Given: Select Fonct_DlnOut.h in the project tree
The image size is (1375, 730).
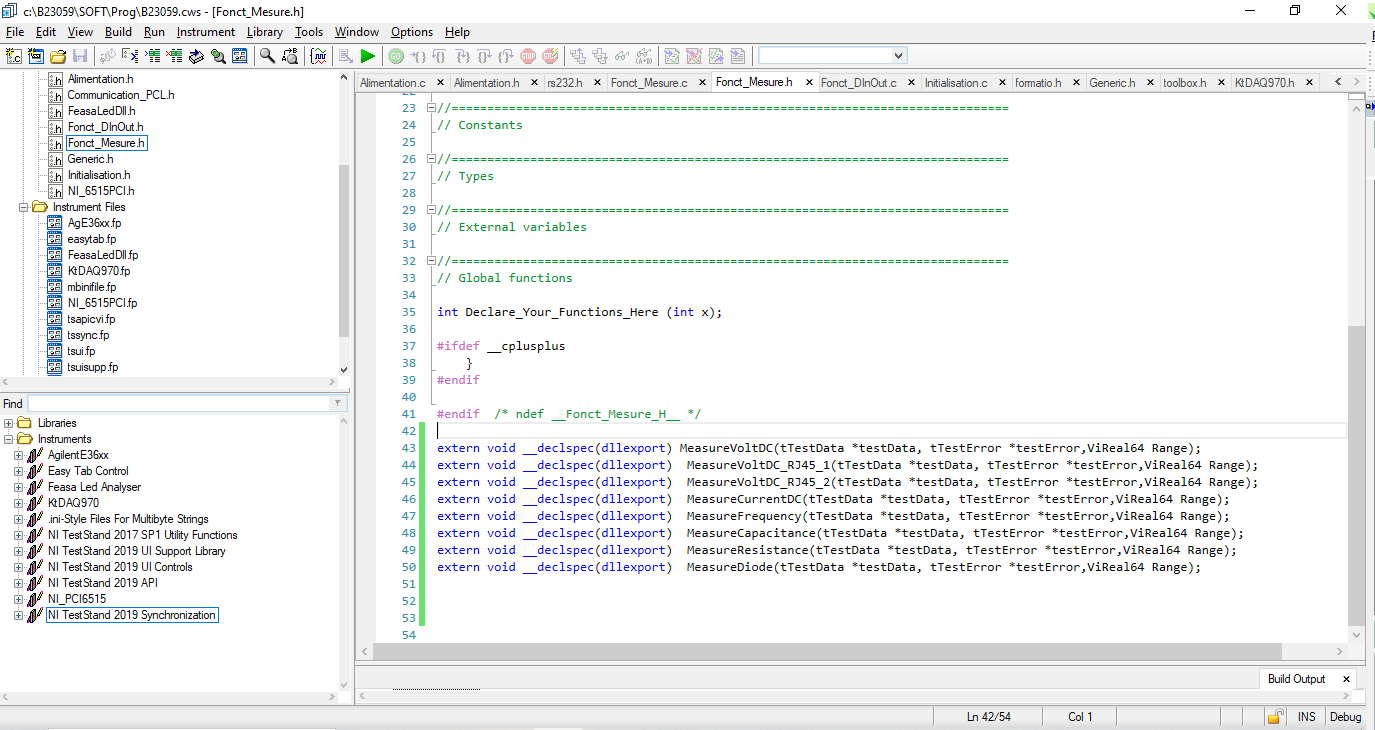Looking at the screenshot, I should coord(106,126).
